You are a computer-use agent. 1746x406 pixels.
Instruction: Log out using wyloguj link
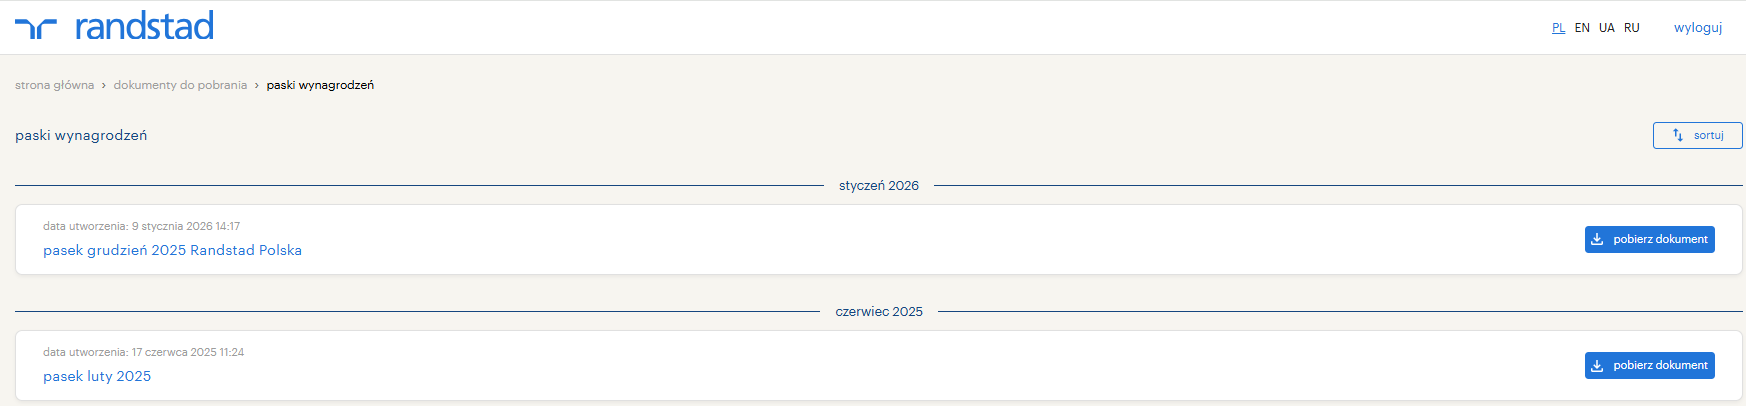click(1697, 28)
